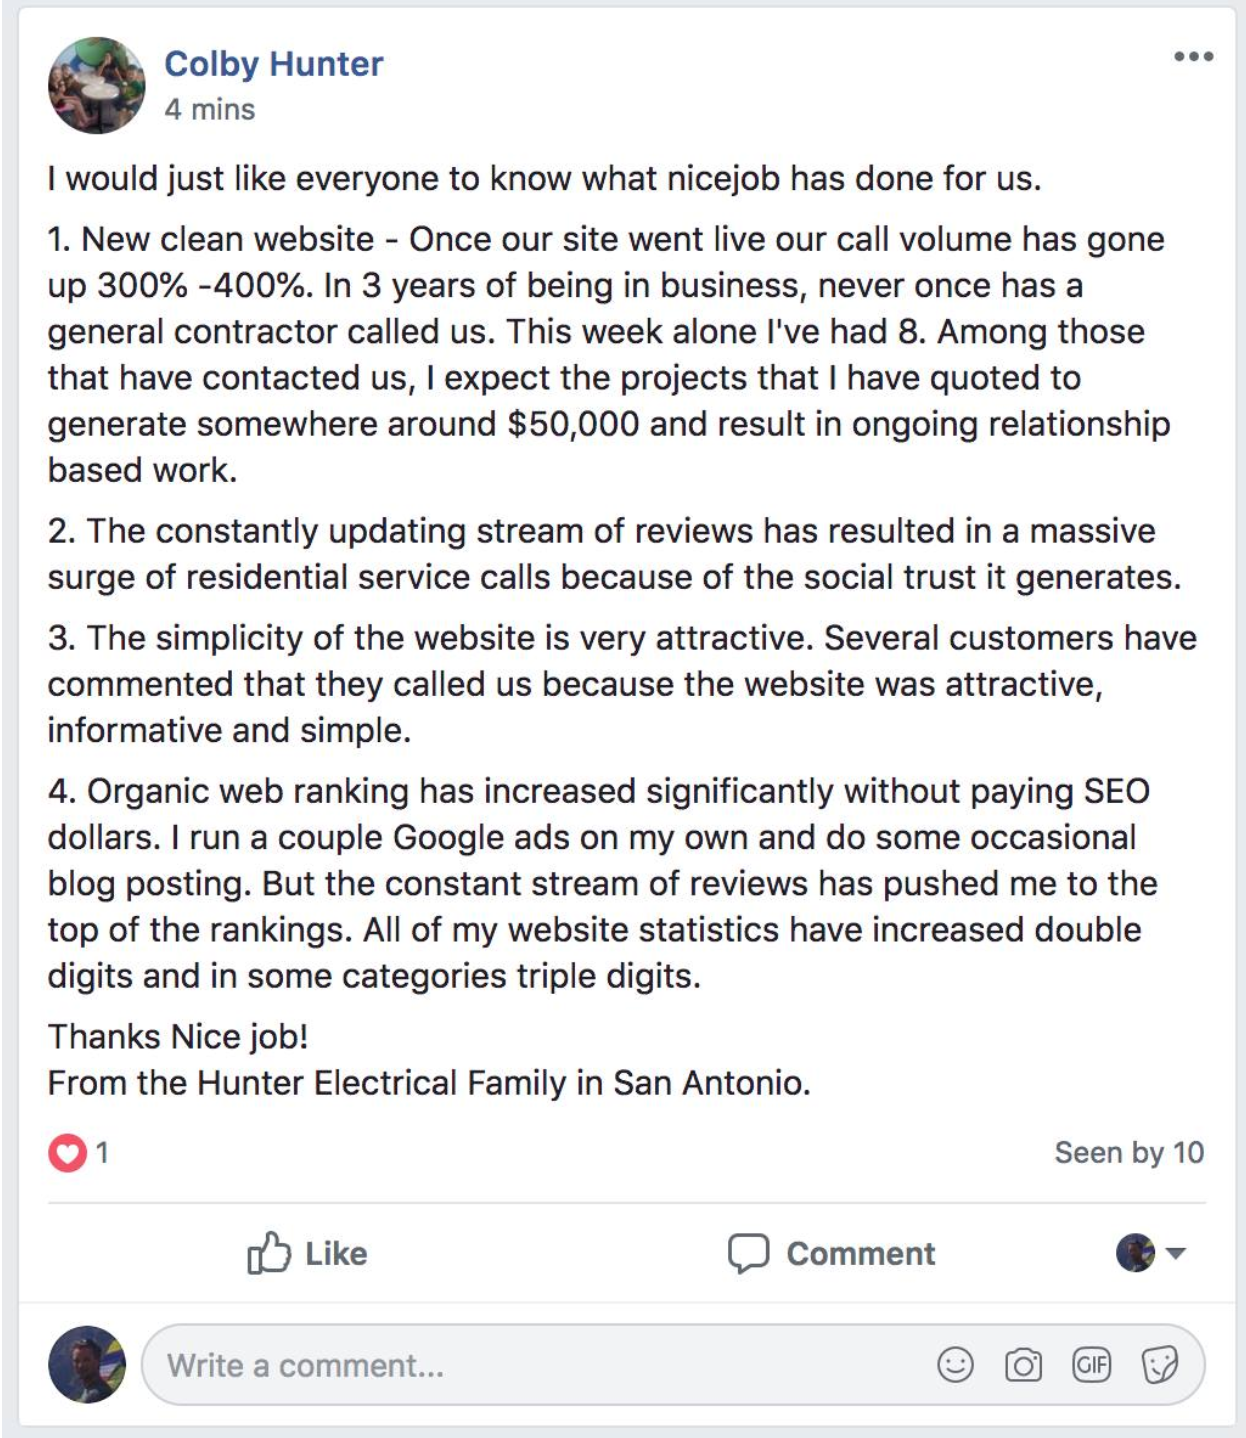Insert an emoji using the smiley icon
This screenshot has height=1438, width=1246.
955,1365
